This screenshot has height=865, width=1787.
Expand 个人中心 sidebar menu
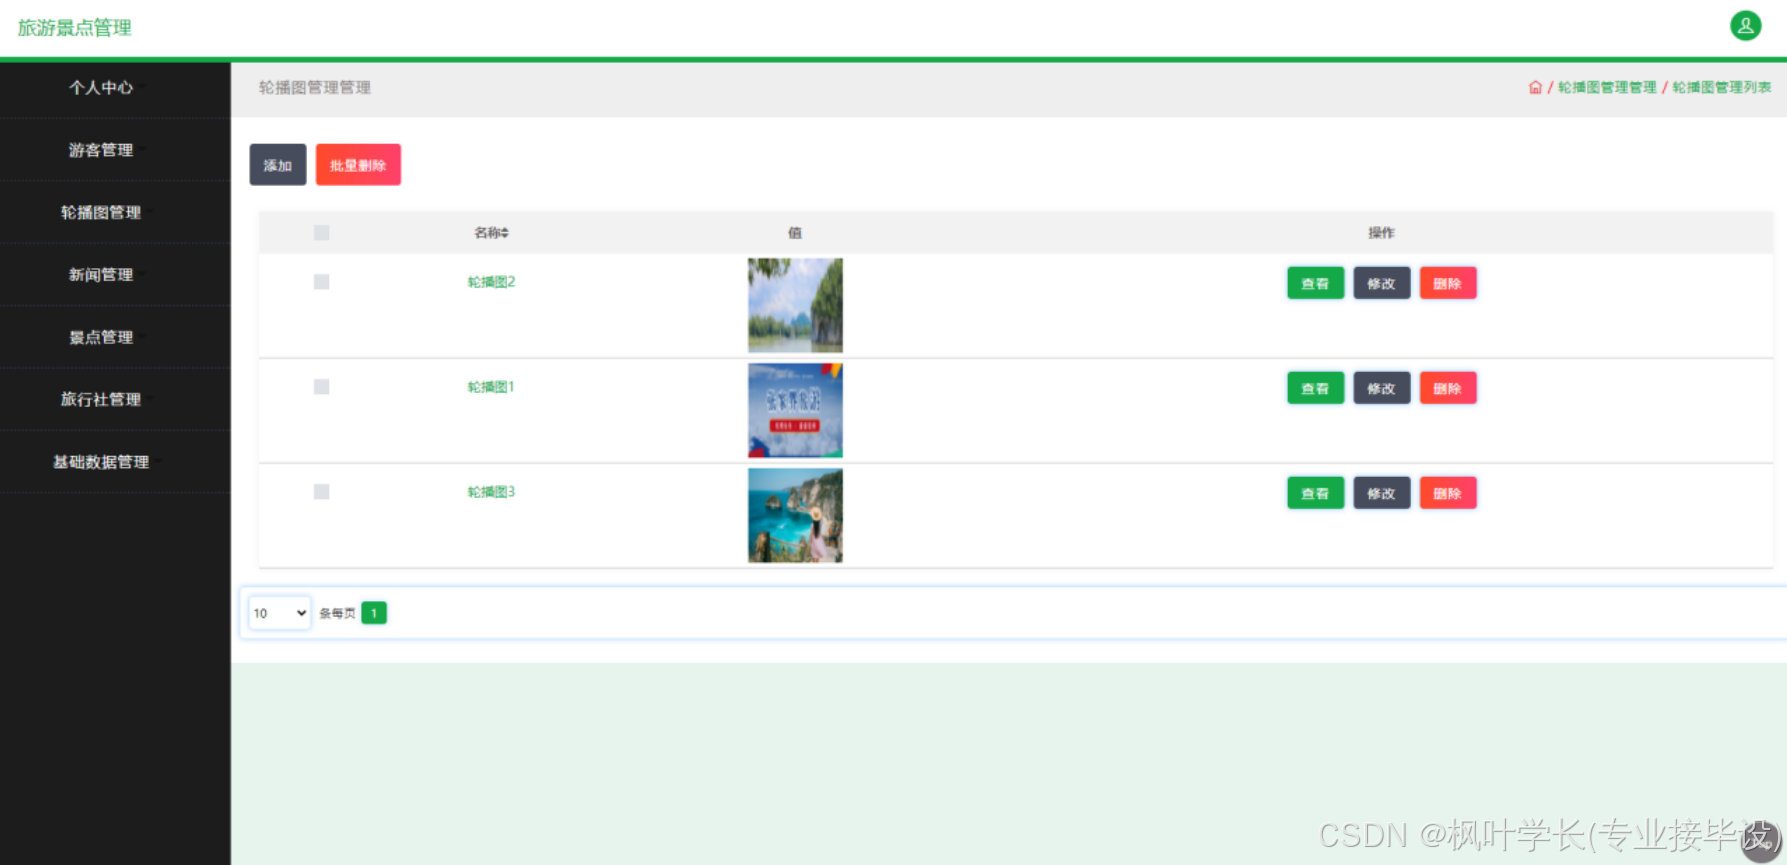(x=101, y=88)
